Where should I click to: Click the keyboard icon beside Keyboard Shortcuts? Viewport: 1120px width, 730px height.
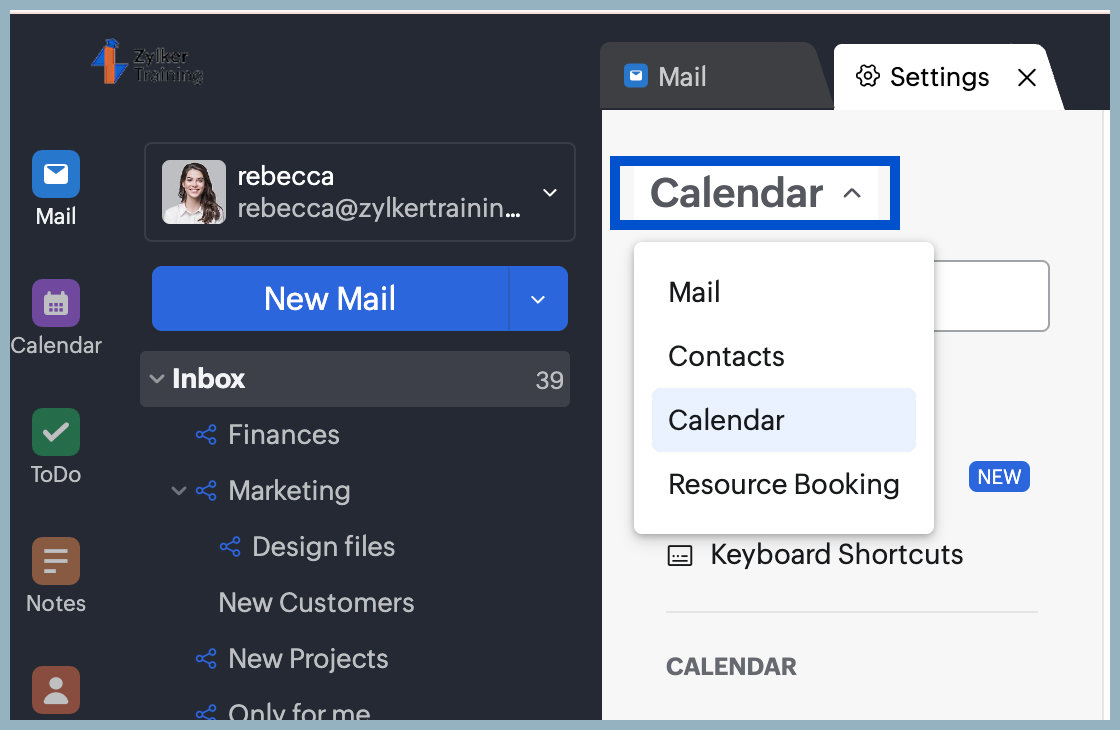pos(679,556)
